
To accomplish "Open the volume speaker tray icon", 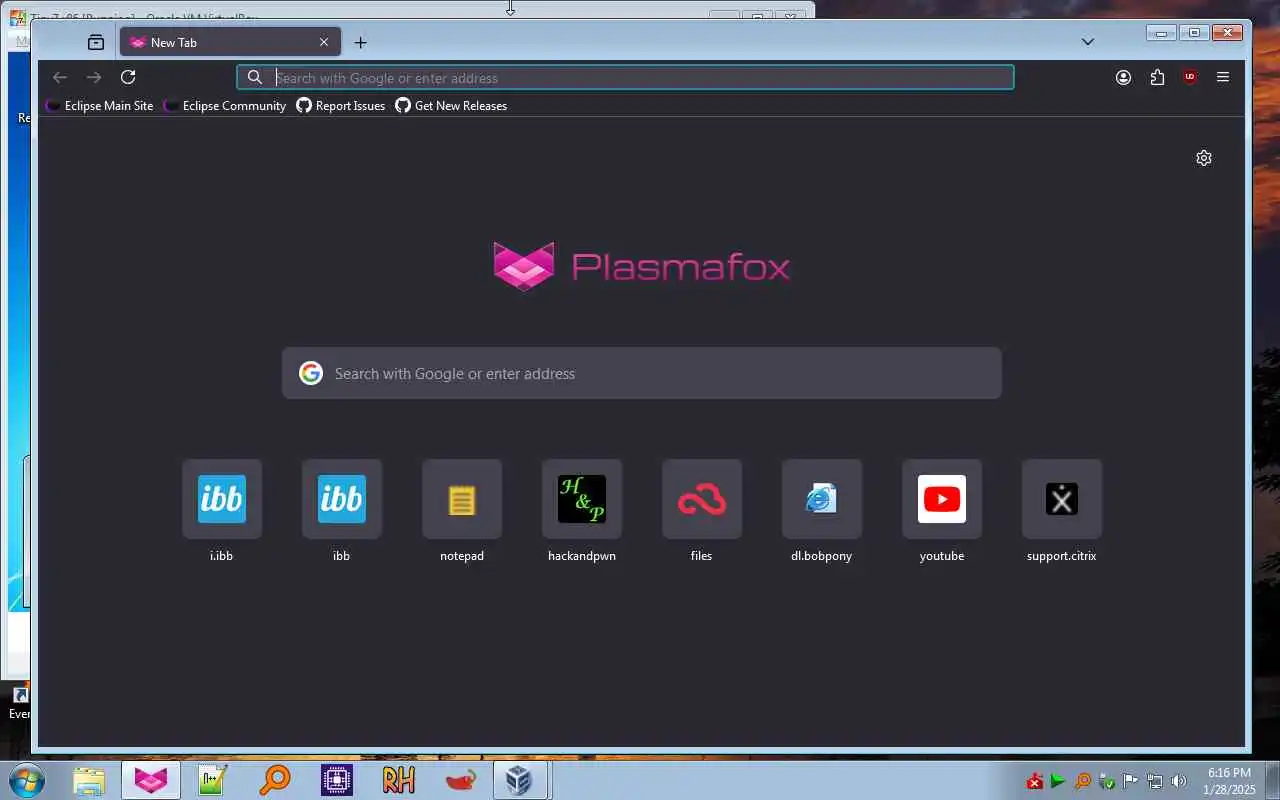I will point(1179,781).
